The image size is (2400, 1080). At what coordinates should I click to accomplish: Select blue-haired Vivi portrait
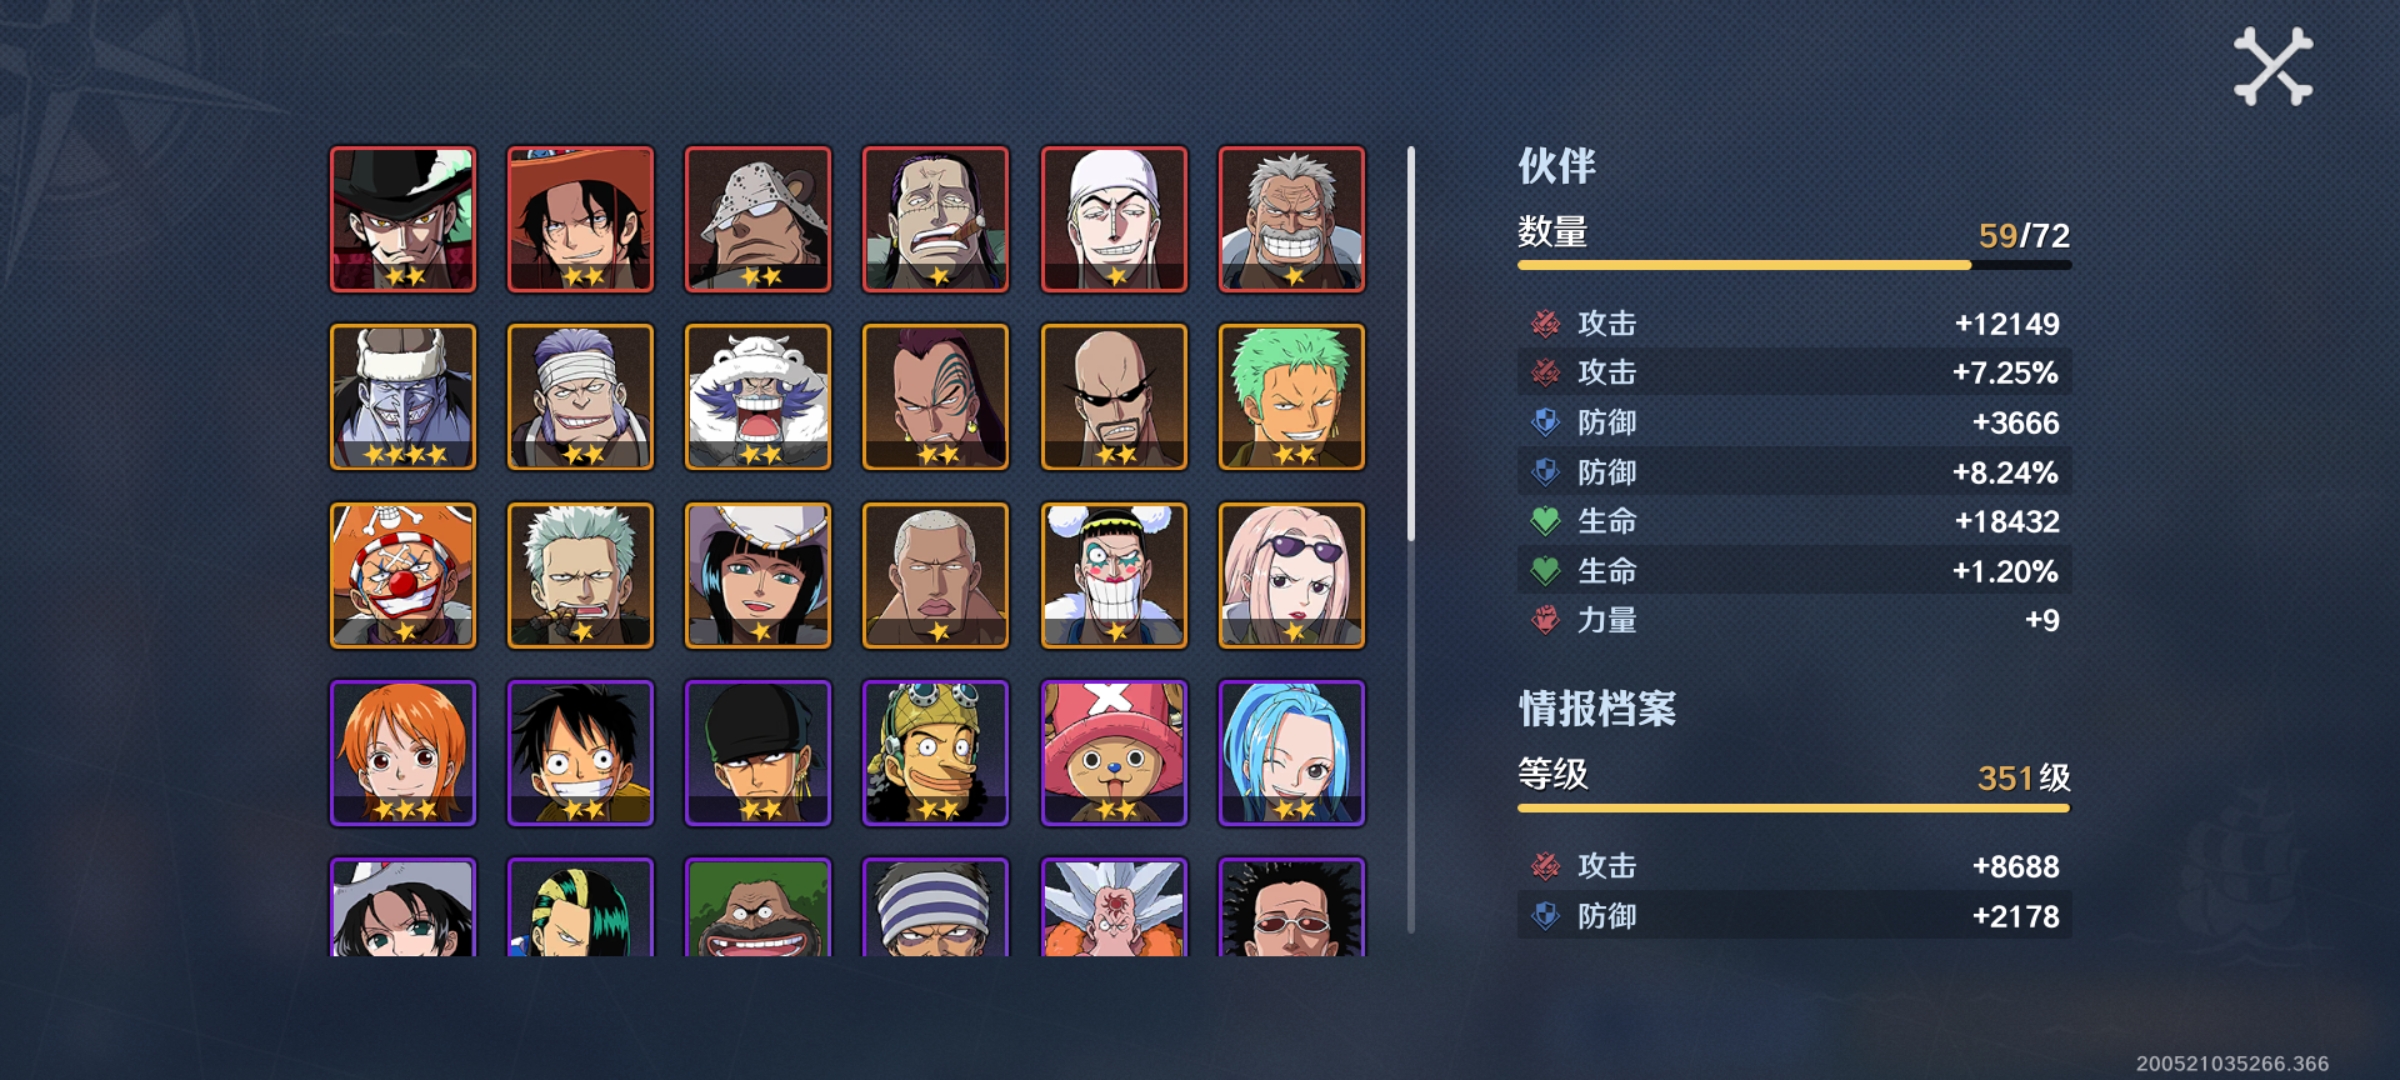[x=1292, y=753]
